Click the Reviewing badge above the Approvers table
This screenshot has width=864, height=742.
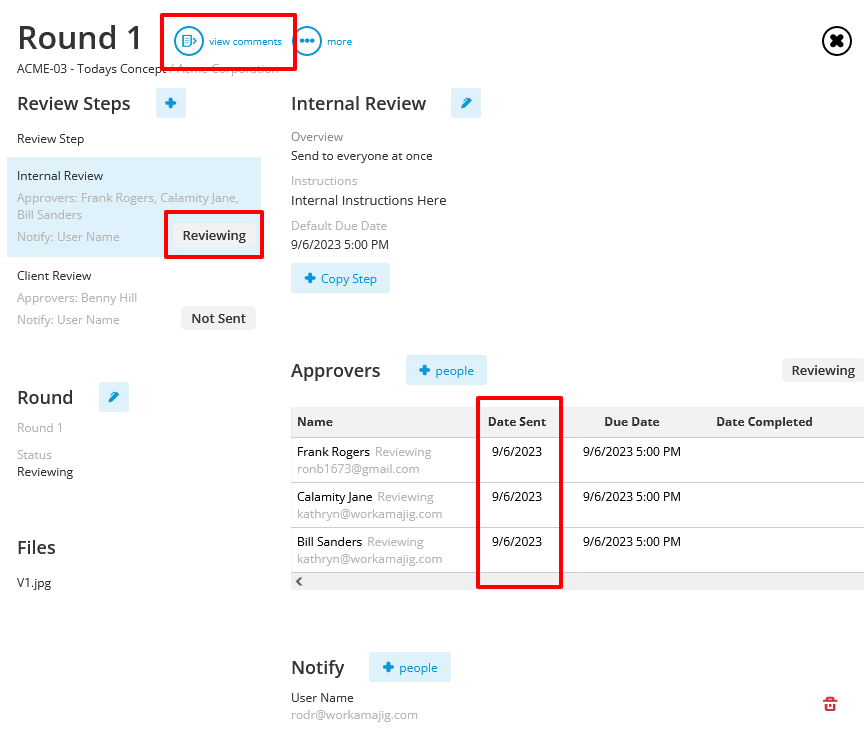pyautogui.click(x=822, y=370)
